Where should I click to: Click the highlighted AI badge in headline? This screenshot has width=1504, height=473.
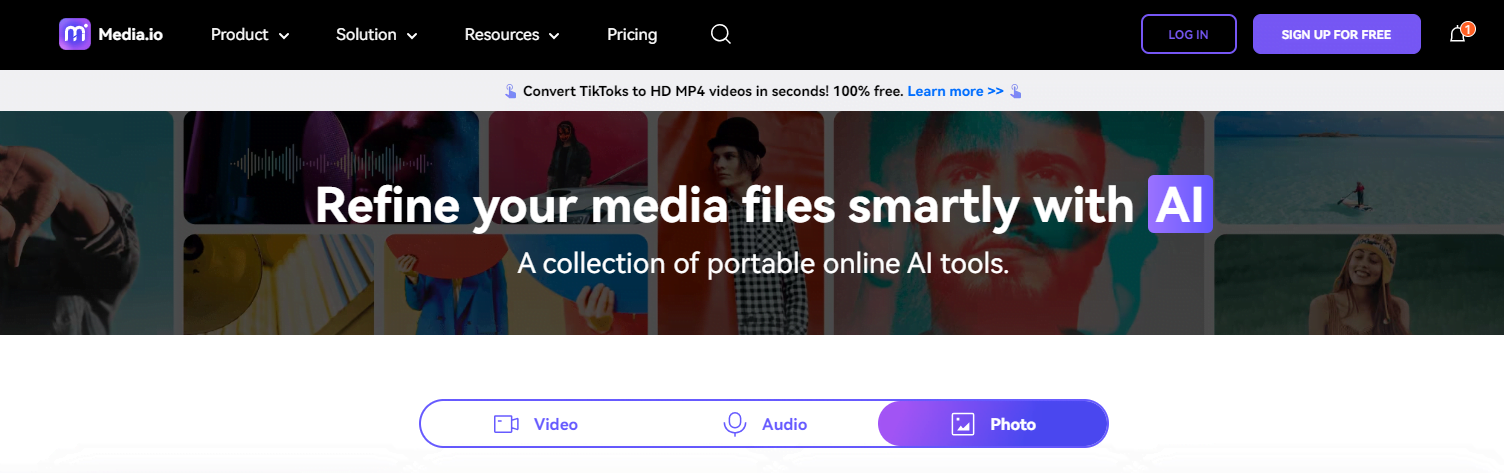1180,204
